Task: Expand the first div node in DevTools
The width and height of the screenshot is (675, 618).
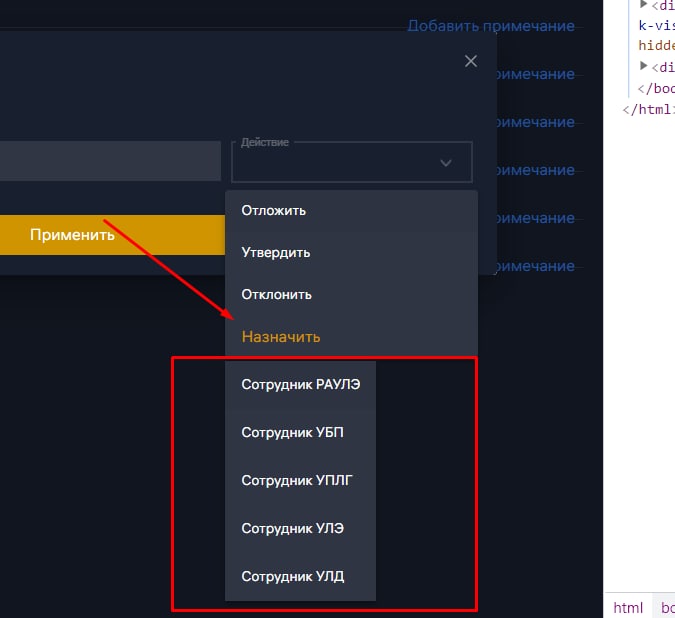Action: (x=644, y=5)
